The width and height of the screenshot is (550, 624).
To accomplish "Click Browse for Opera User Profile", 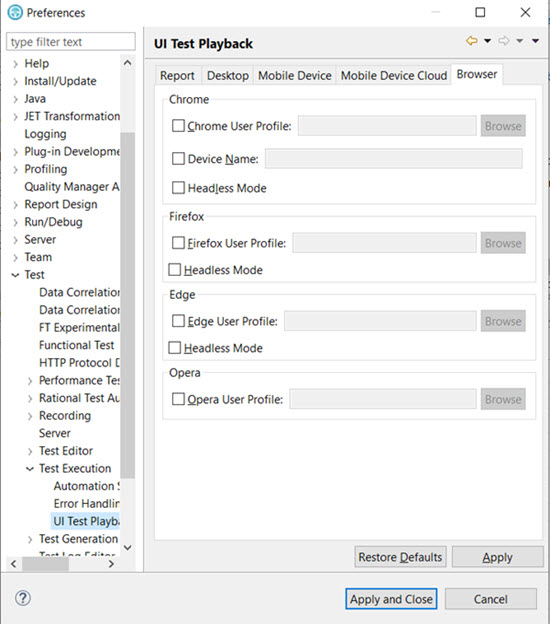I will 503,399.
